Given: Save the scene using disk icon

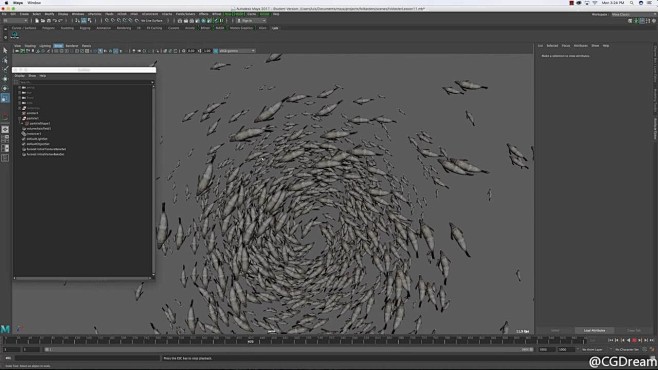Looking at the screenshot, I should (x=49, y=21).
